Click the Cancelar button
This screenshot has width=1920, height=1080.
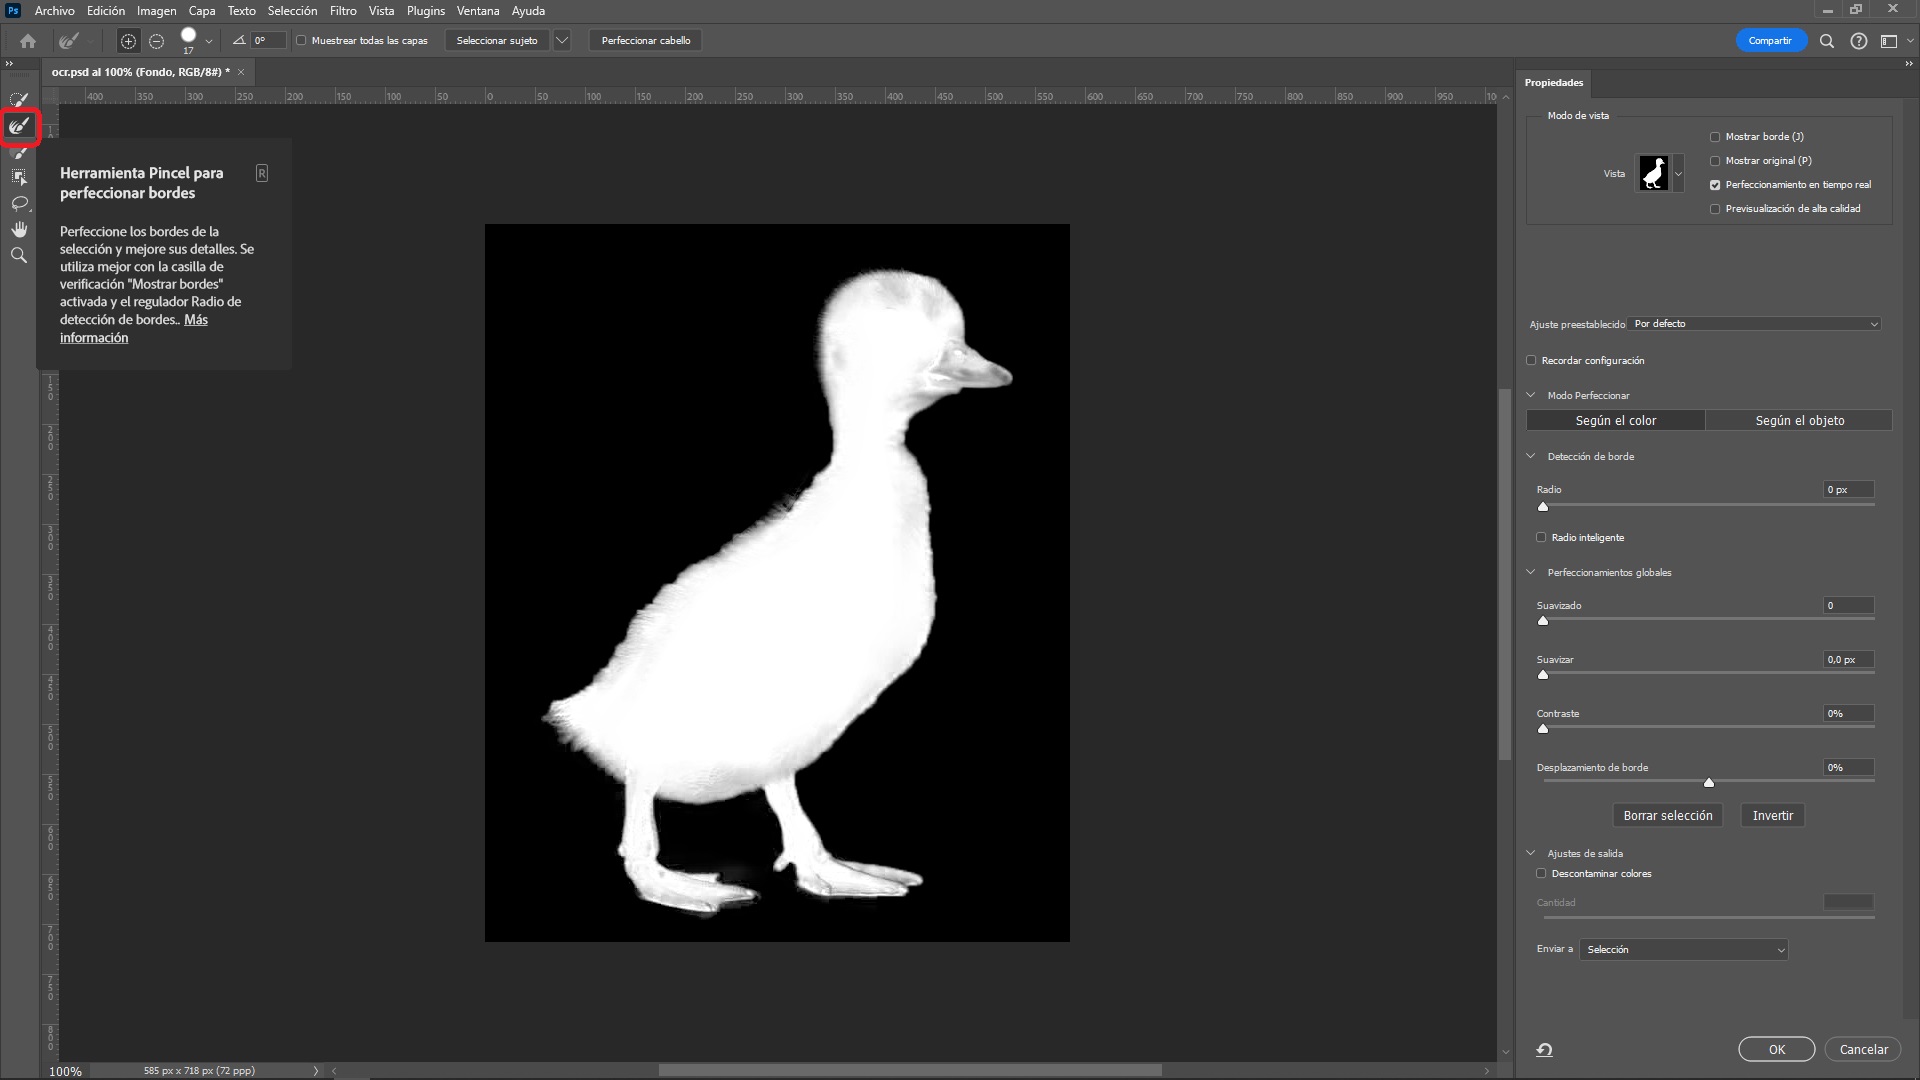1864,1050
